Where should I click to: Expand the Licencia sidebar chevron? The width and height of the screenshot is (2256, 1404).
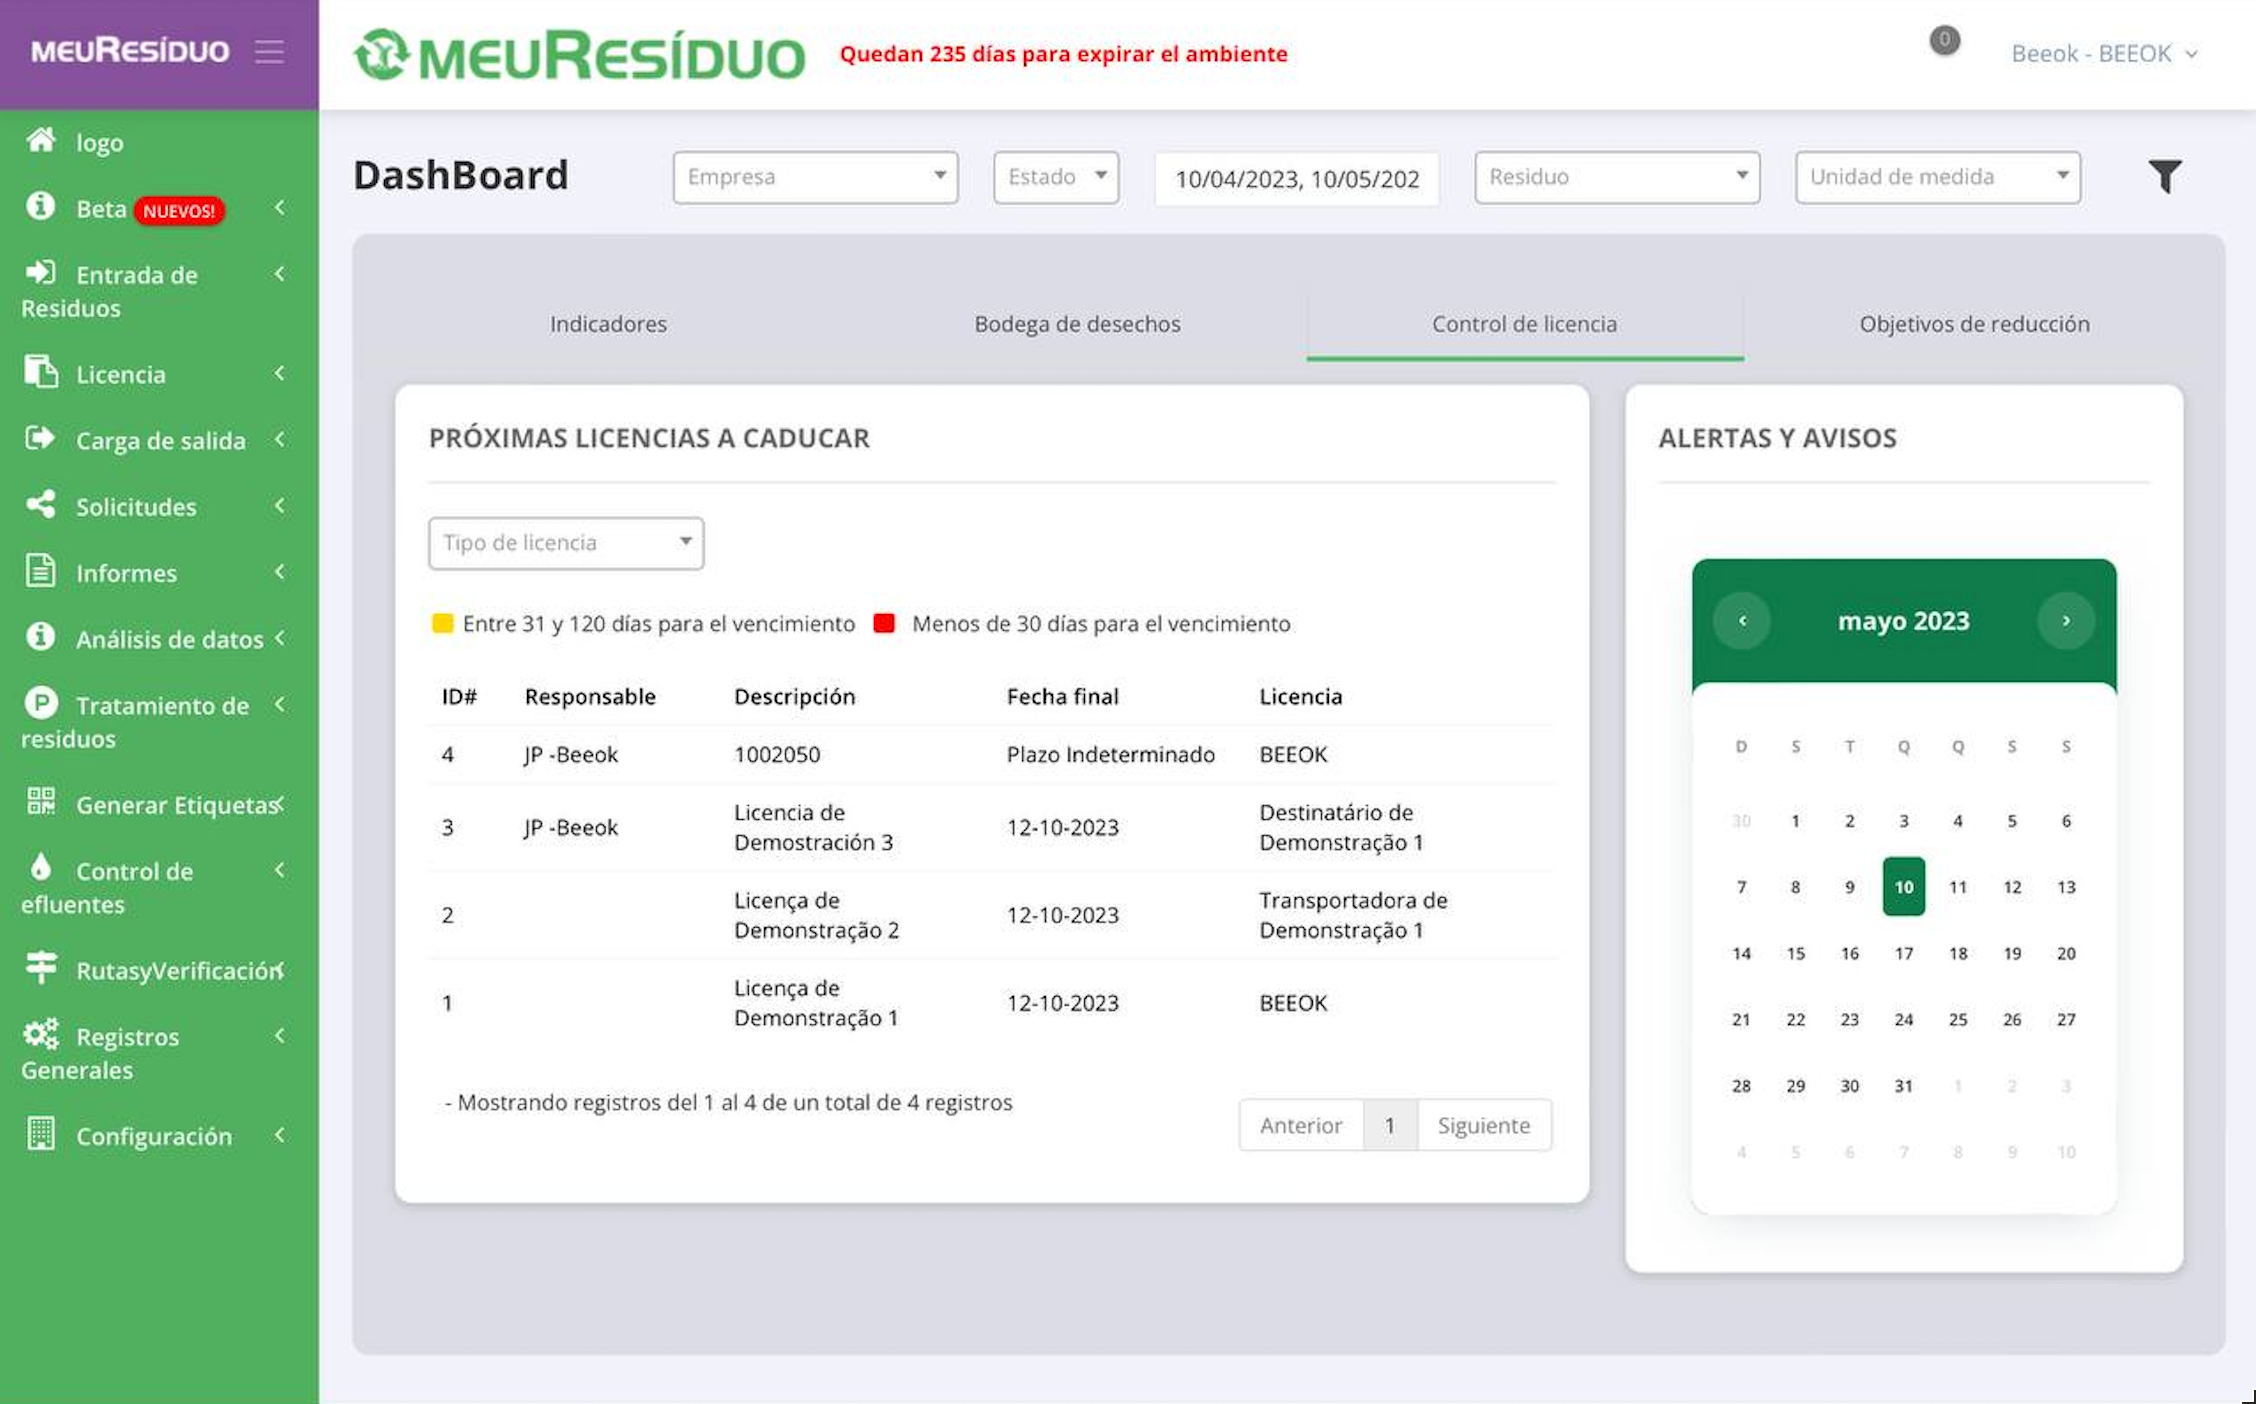pyautogui.click(x=280, y=373)
